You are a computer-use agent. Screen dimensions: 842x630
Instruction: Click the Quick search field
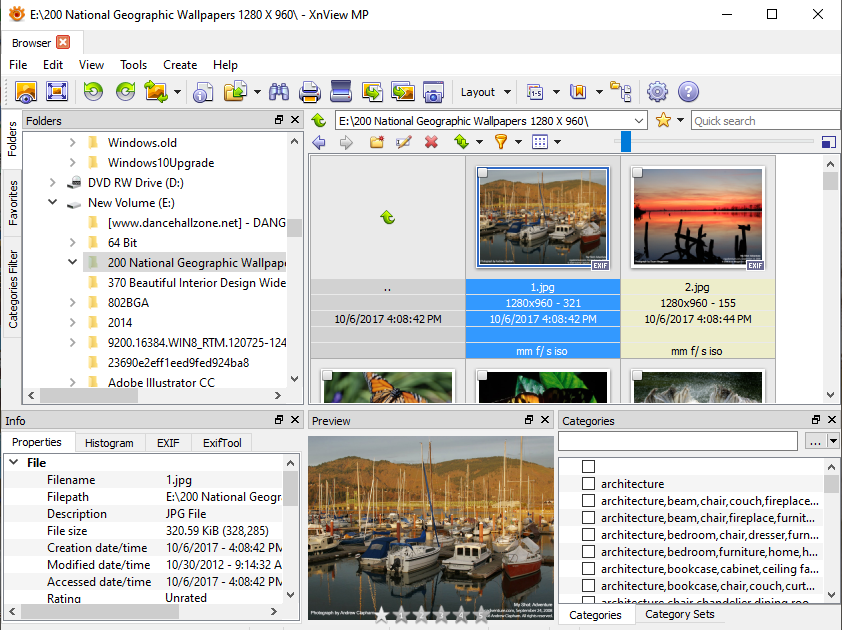[765, 121]
